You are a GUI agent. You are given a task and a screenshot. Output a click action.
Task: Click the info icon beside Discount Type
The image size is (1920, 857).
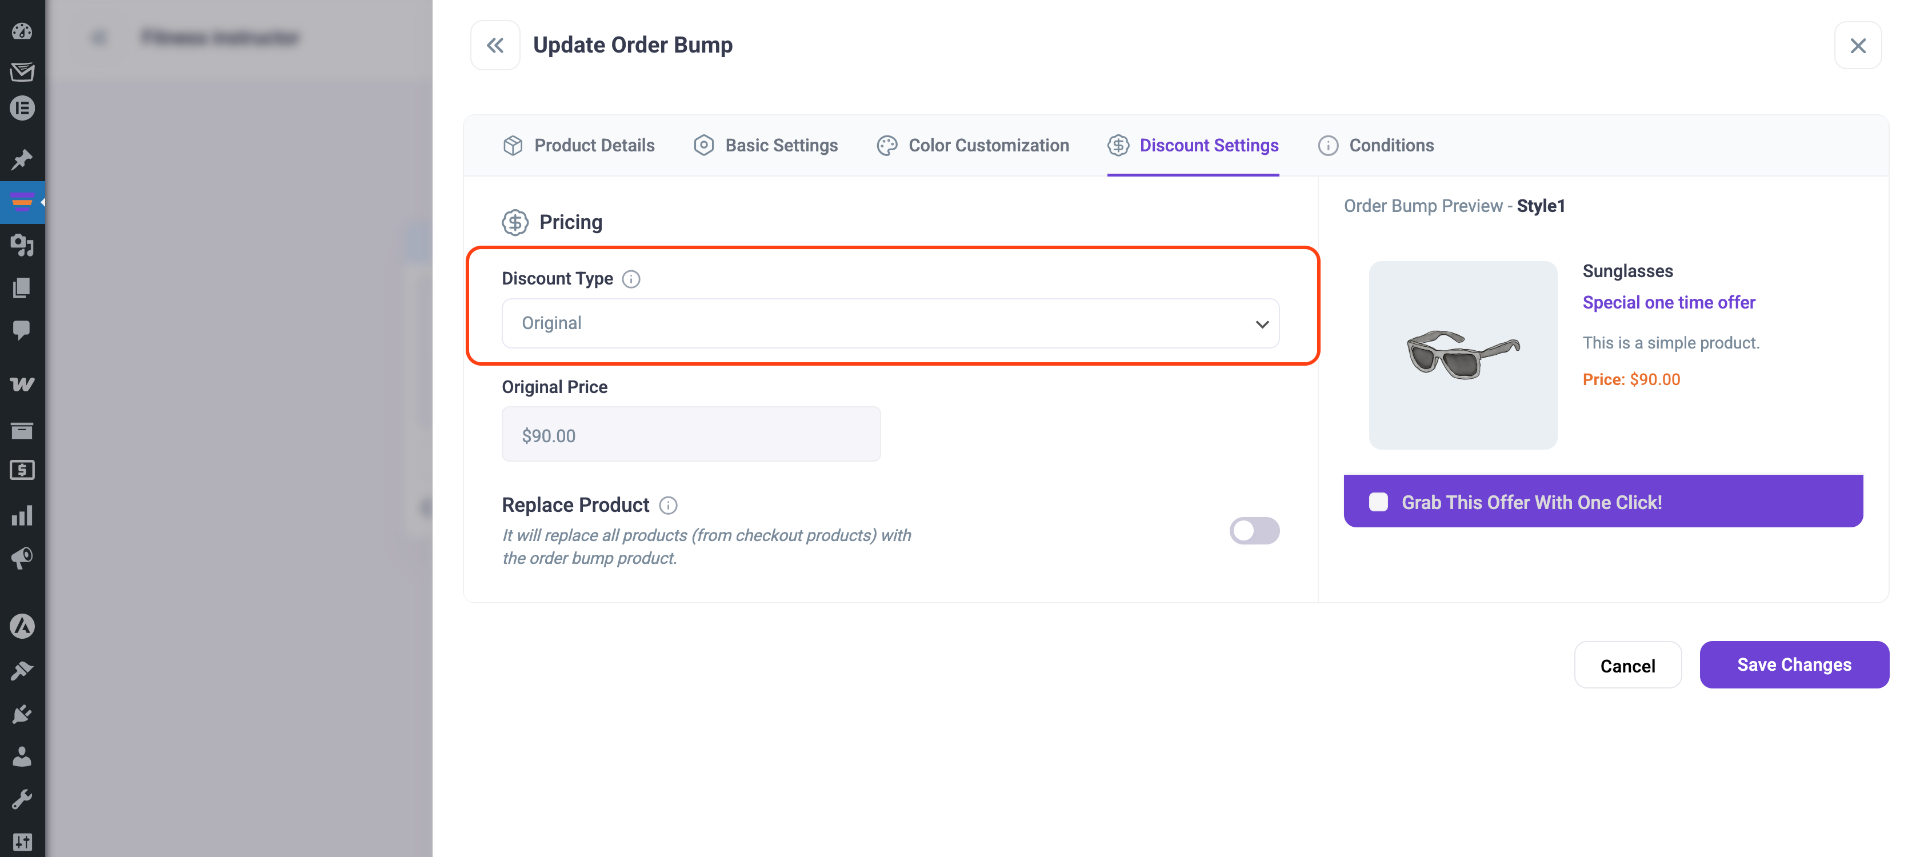[631, 279]
